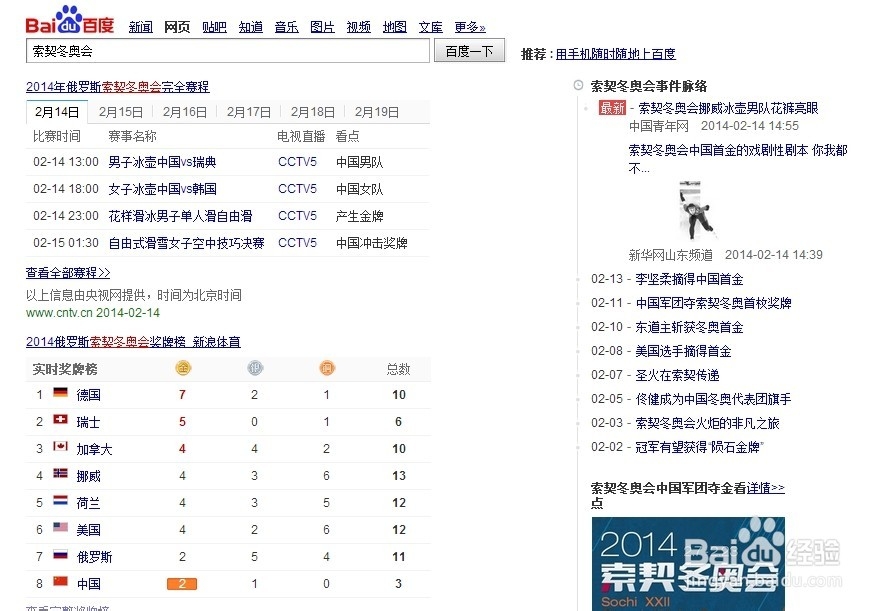Click the 俄罗斯 country name in medal table

pyautogui.click(x=94, y=557)
